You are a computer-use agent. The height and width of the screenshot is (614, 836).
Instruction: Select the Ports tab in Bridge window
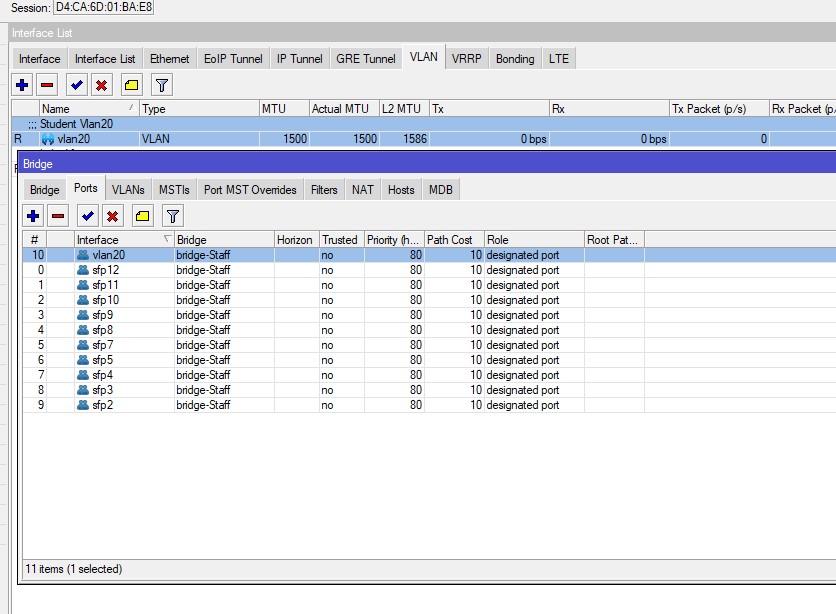(x=86, y=188)
